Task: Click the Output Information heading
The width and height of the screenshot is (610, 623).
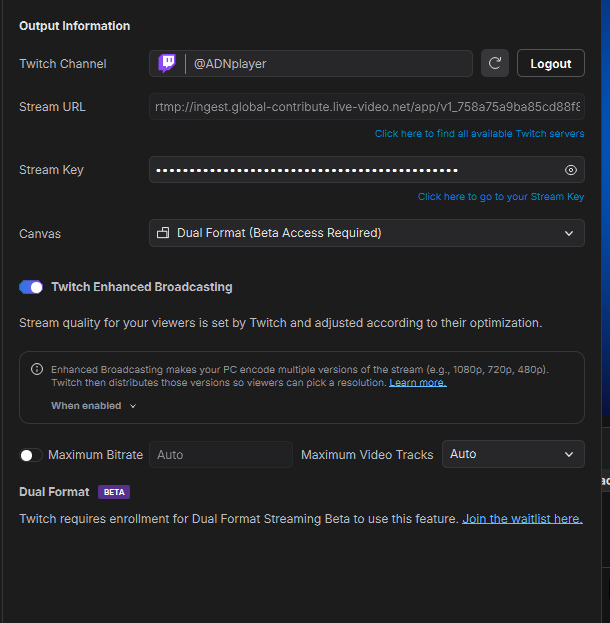Action: point(74,26)
